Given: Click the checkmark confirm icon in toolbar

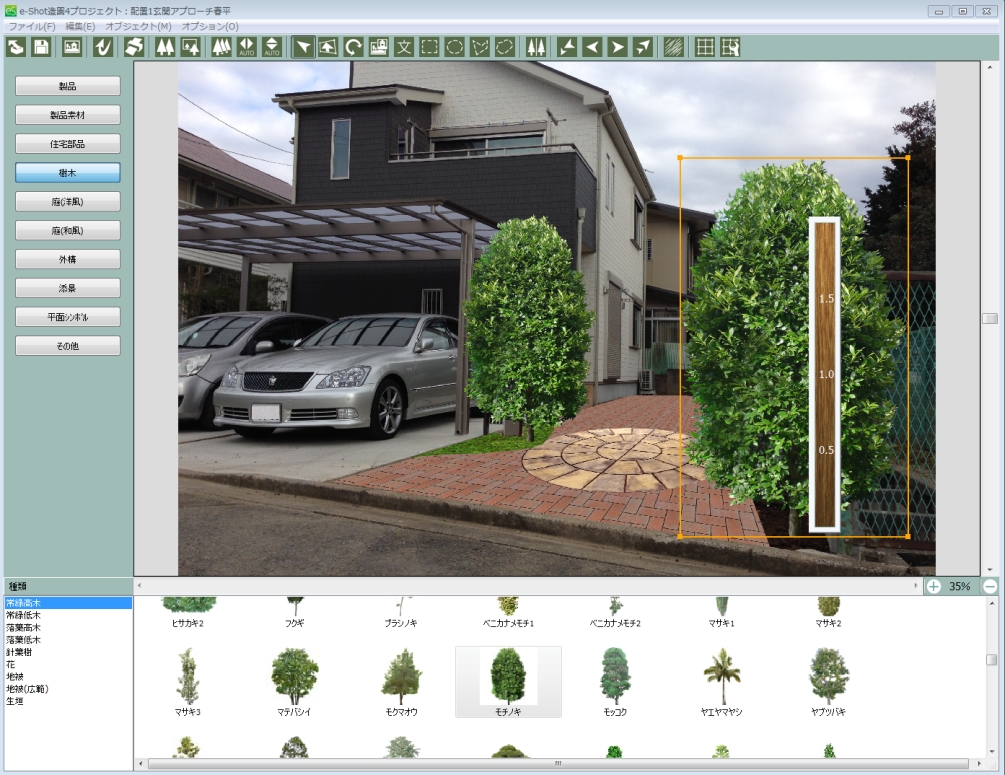Looking at the screenshot, I should [x=103, y=47].
